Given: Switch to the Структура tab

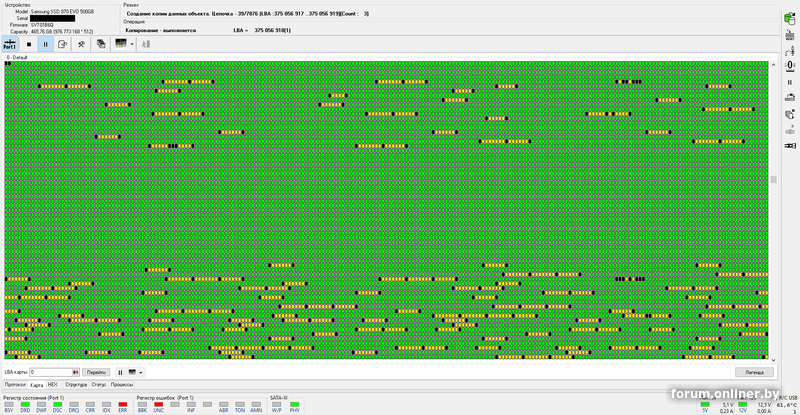Looking at the screenshot, I should [x=76, y=384].
